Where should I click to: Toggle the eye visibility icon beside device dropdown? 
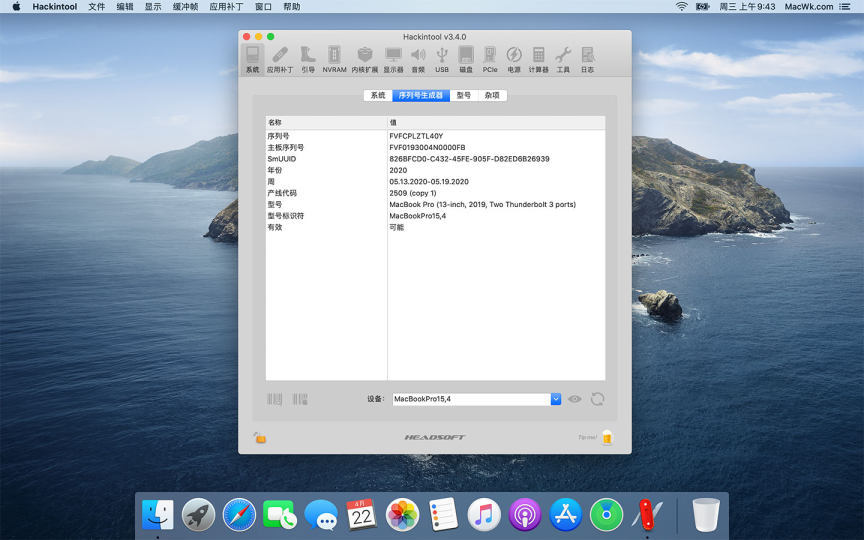[x=575, y=399]
